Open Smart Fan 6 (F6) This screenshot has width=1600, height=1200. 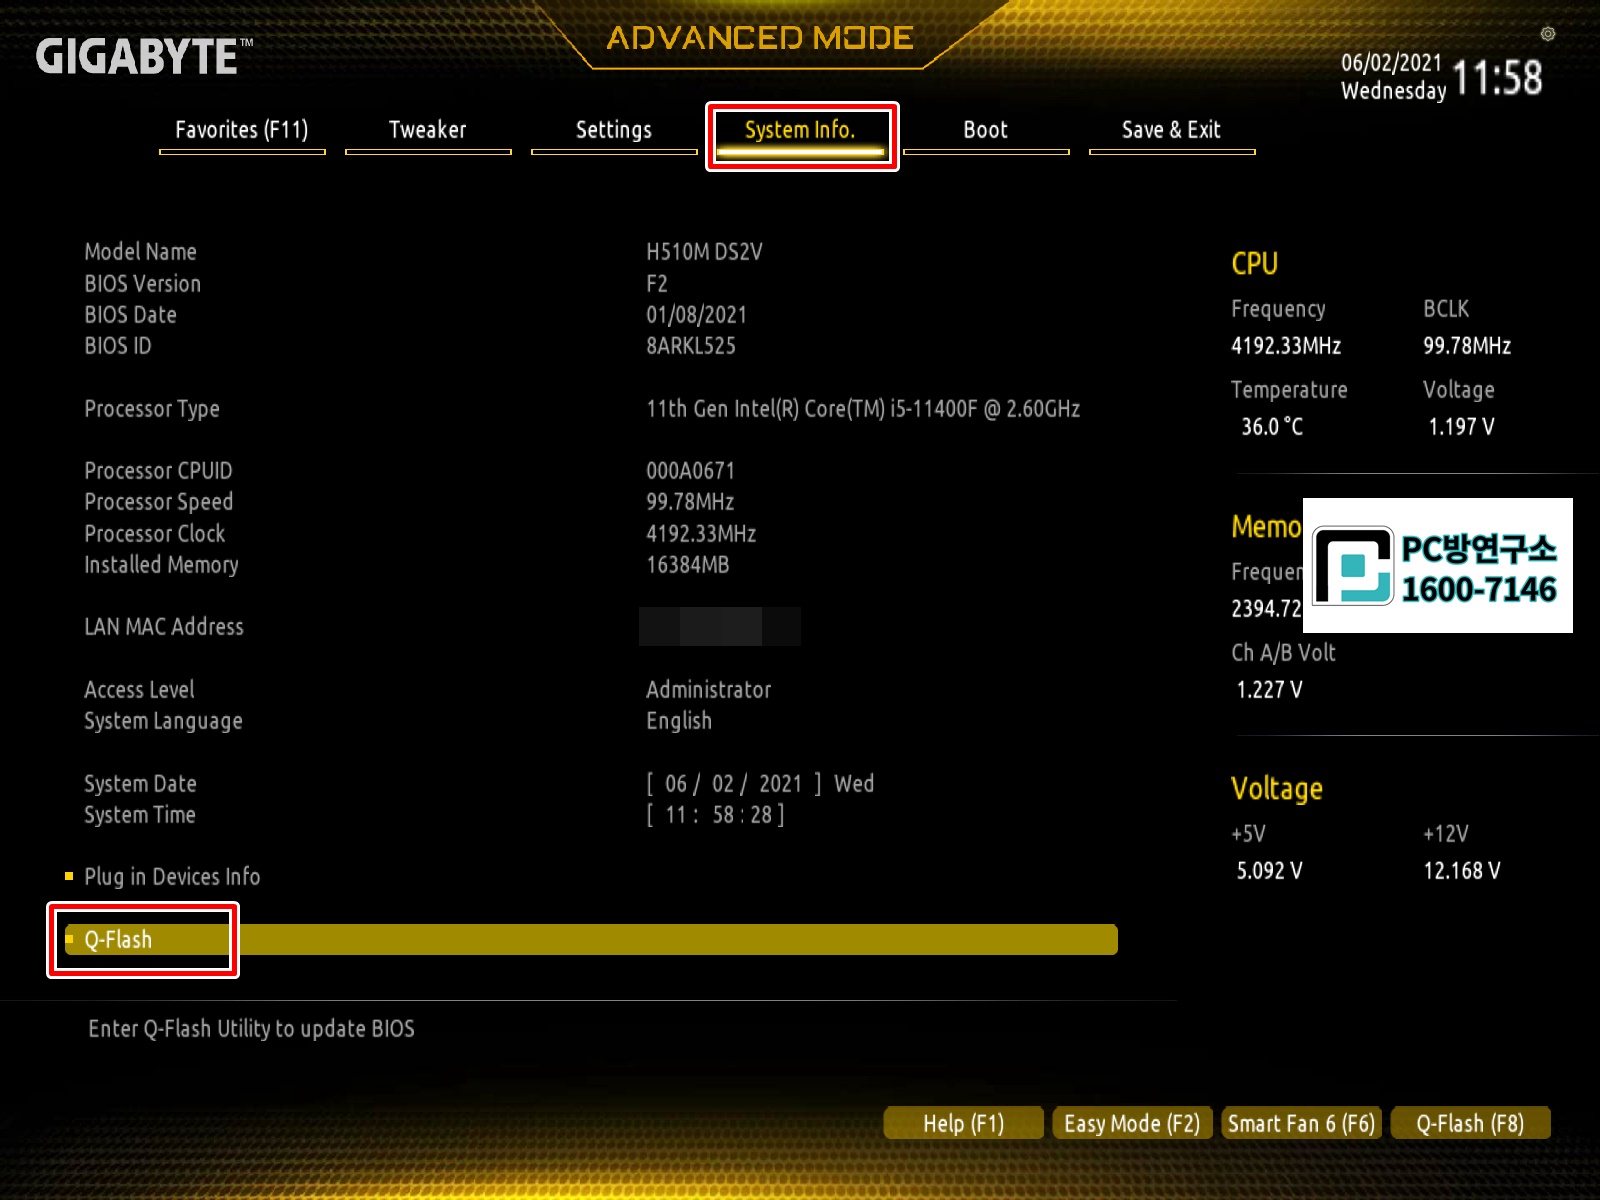pos(1301,1123)
